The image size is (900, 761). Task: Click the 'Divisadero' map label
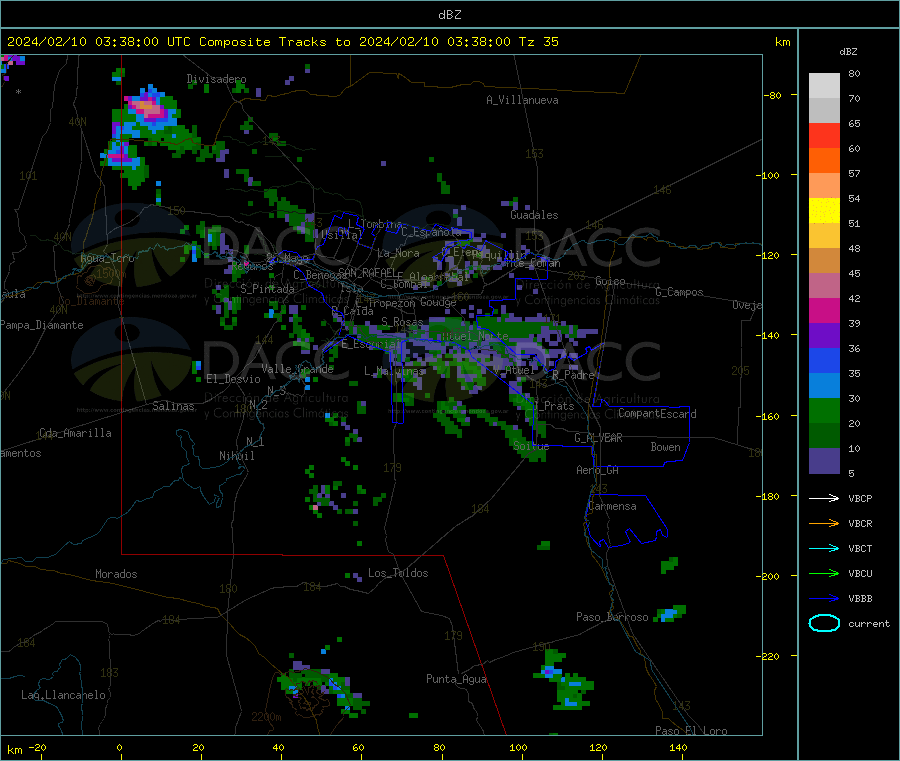coord(216,79)
